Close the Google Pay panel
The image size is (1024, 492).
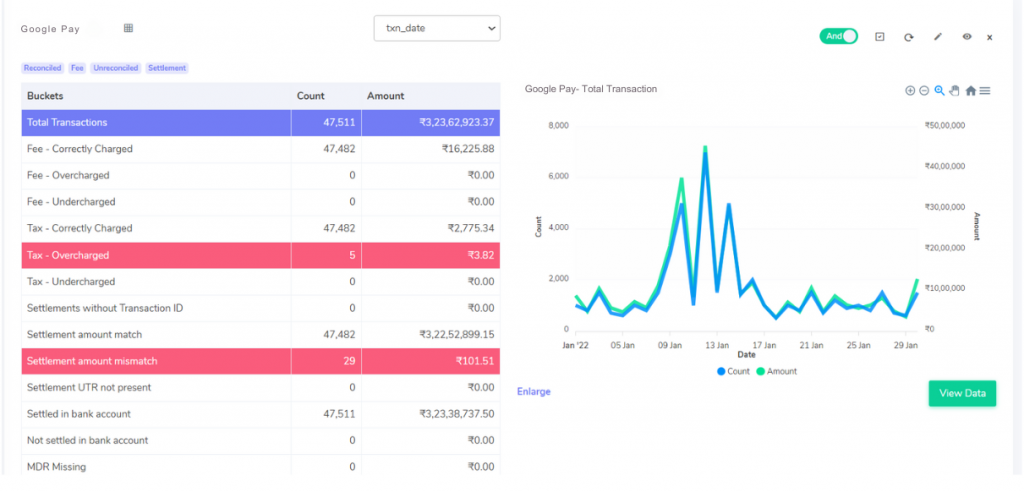989,37
